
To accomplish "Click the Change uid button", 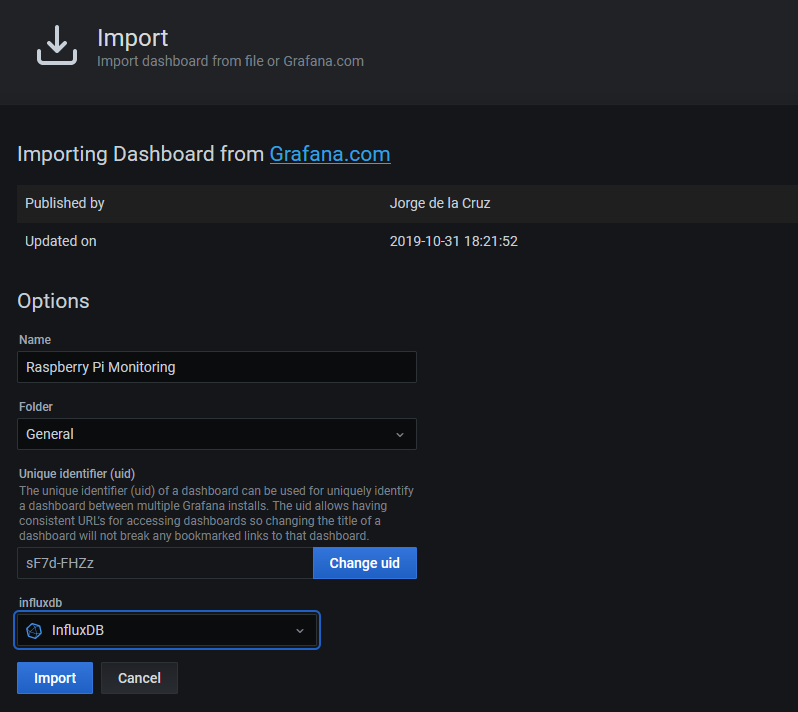I will click(365, 563).
